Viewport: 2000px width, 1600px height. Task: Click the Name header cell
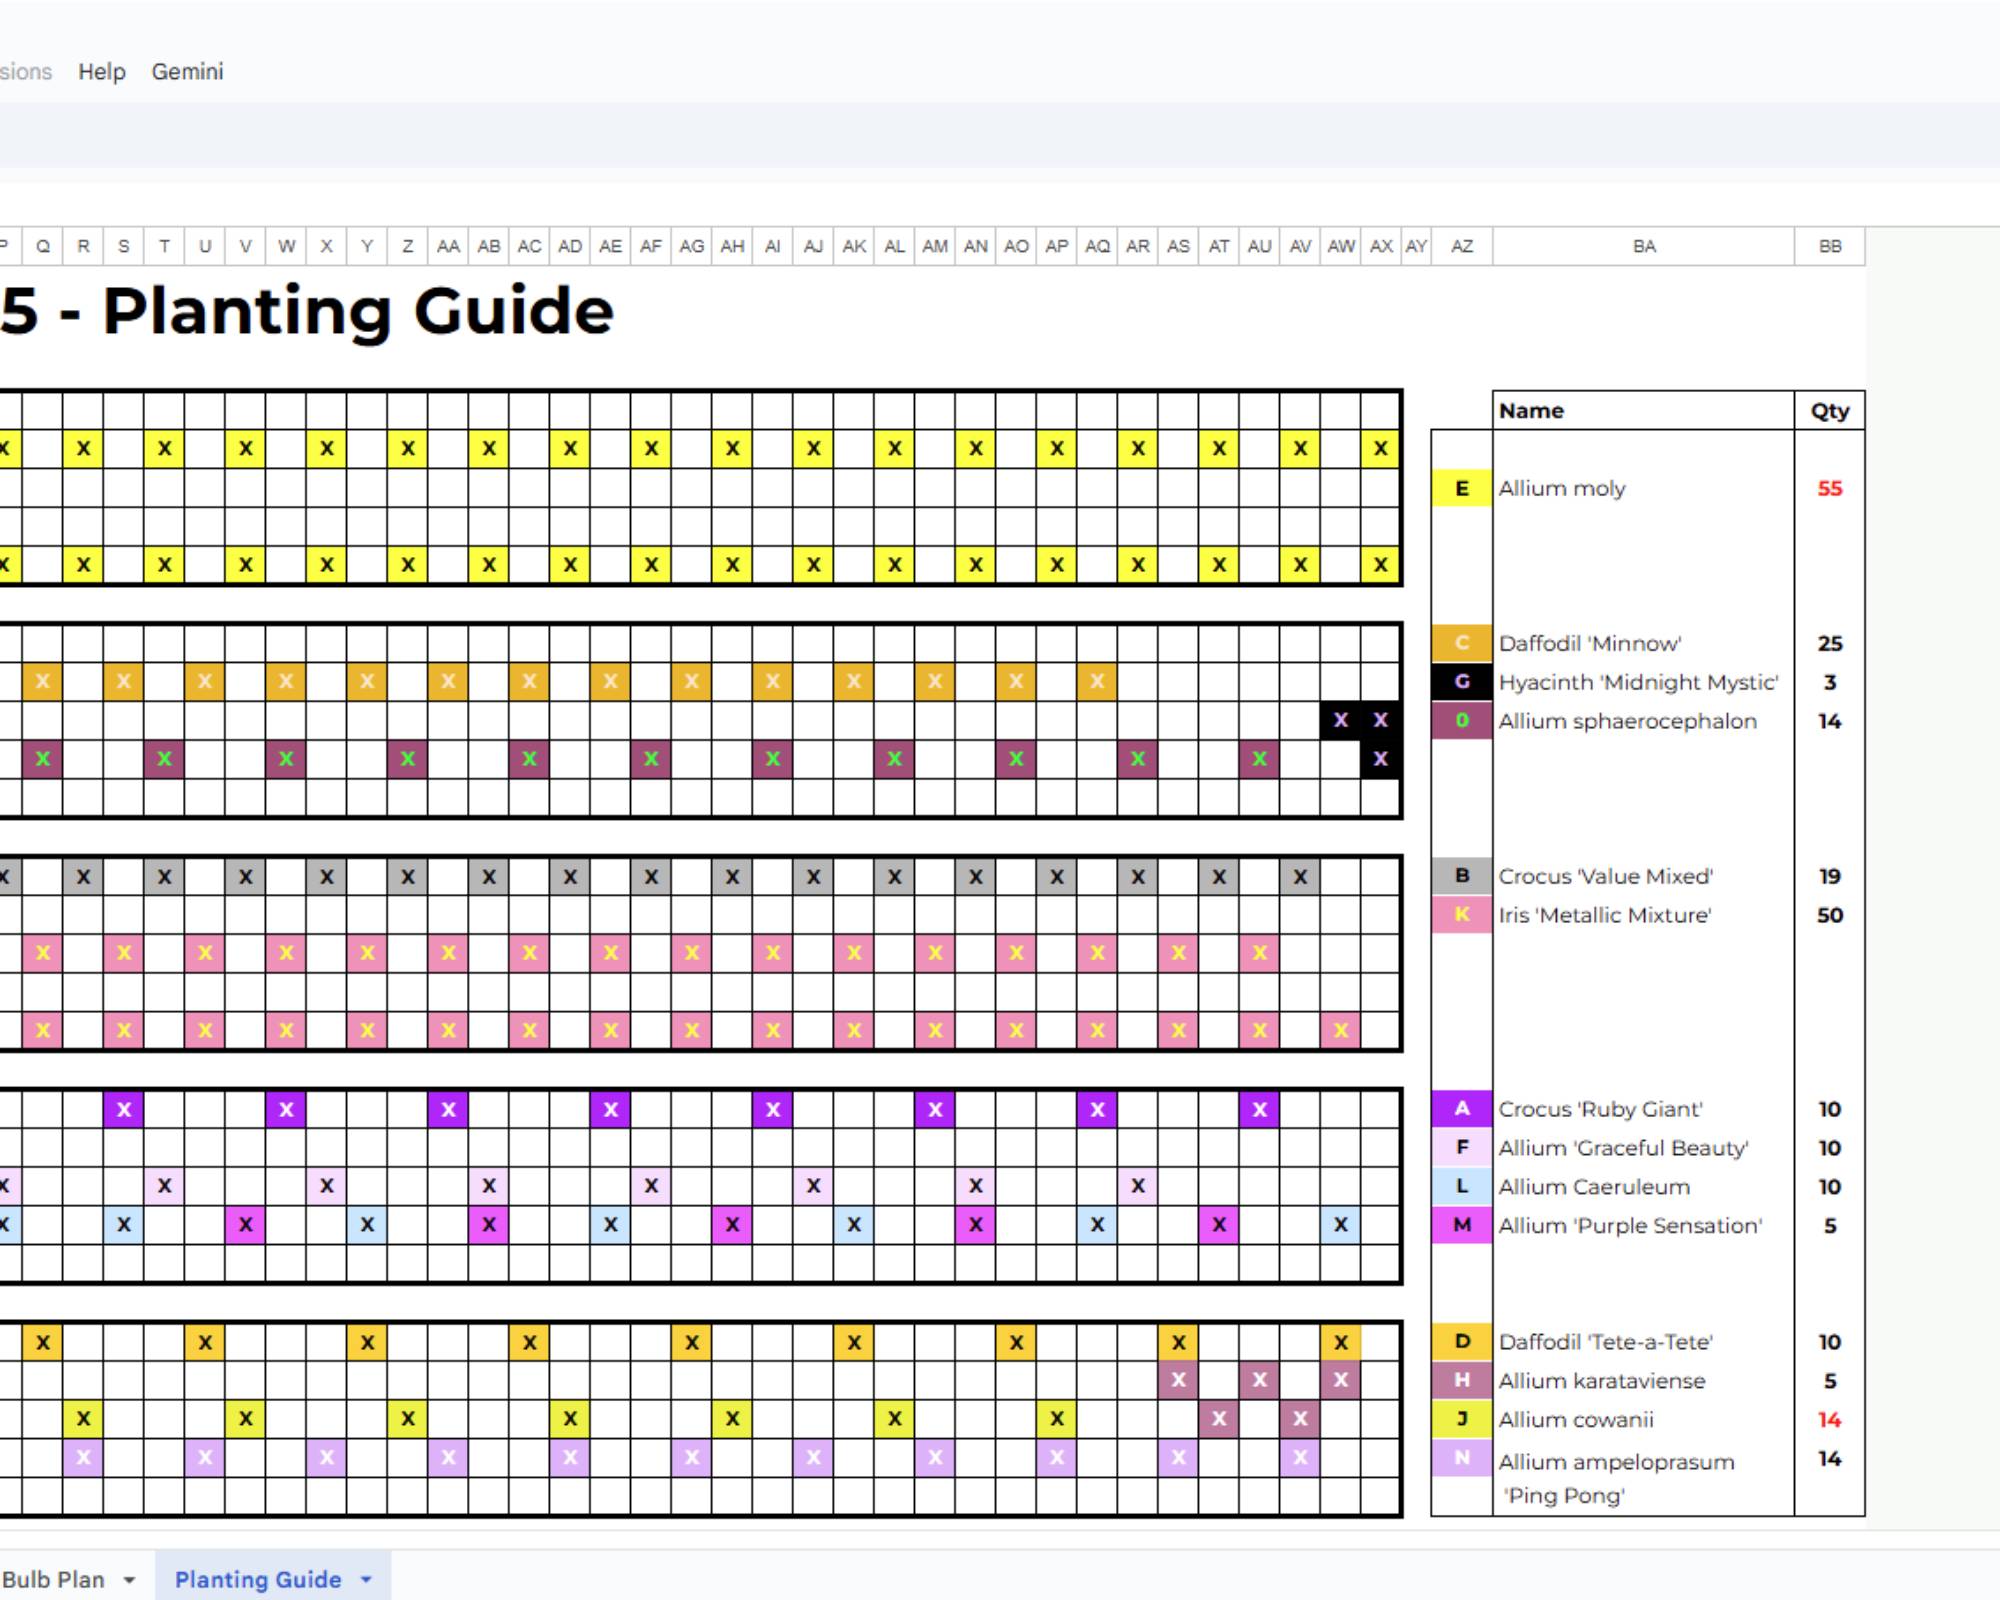(1530, 410)
